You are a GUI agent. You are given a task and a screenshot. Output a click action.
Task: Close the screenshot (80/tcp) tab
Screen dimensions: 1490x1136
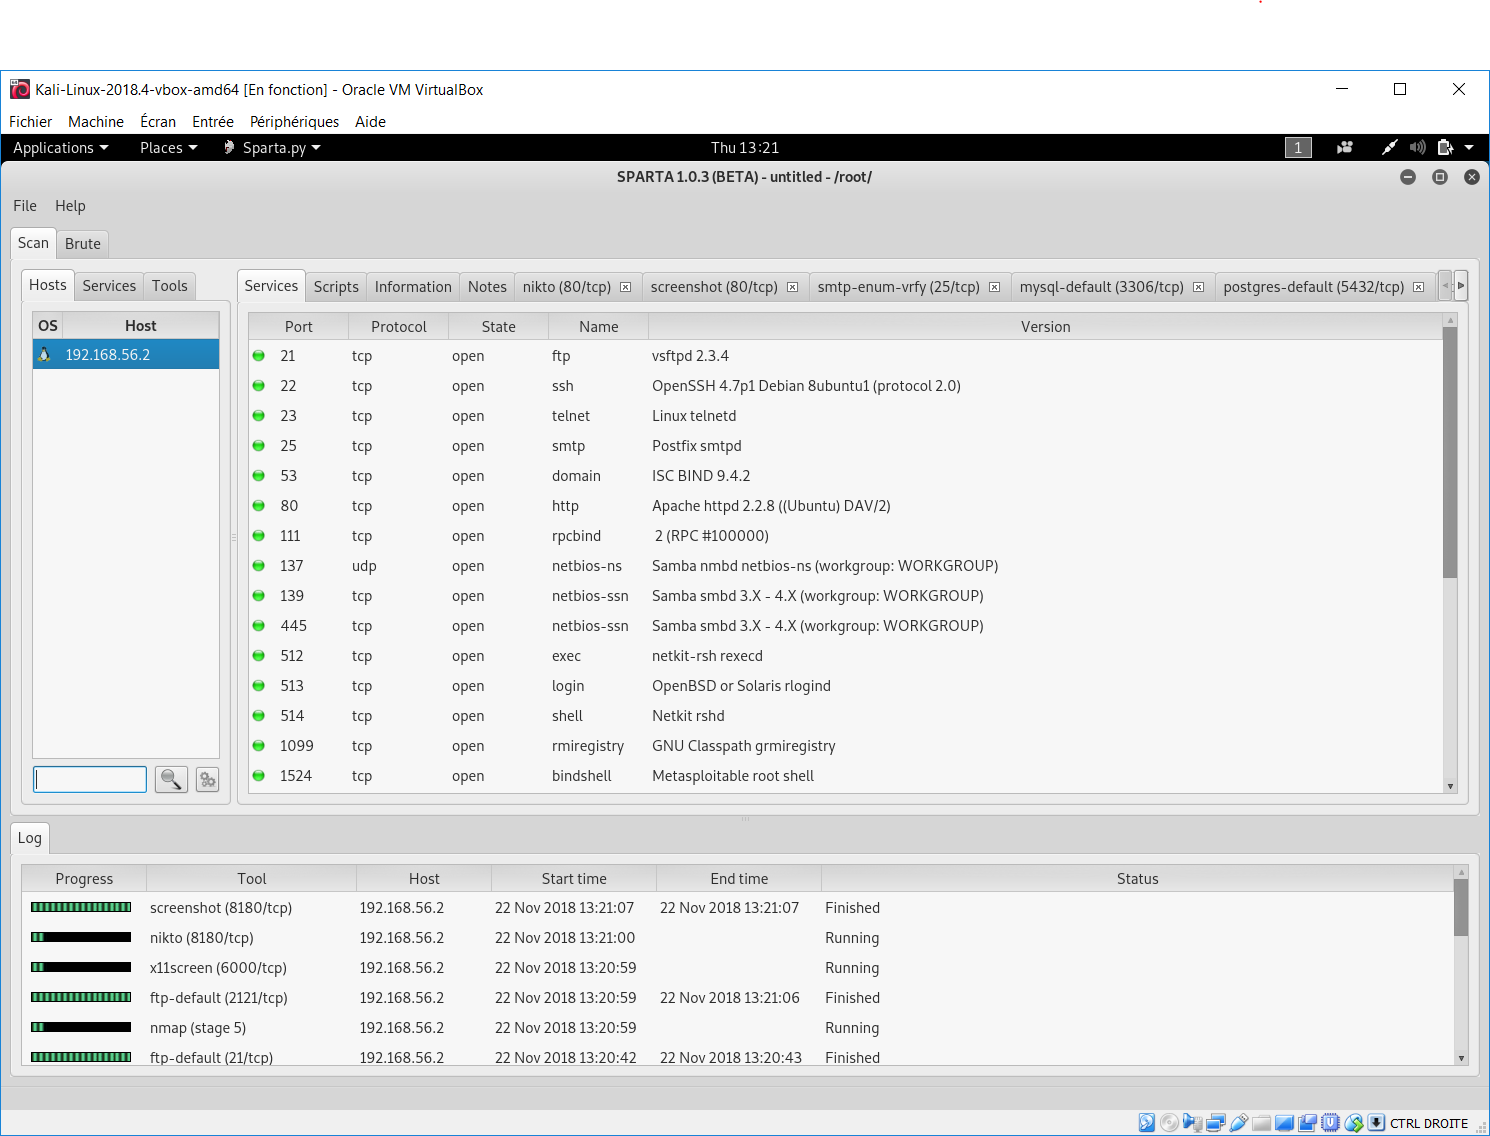pos(792,287)
